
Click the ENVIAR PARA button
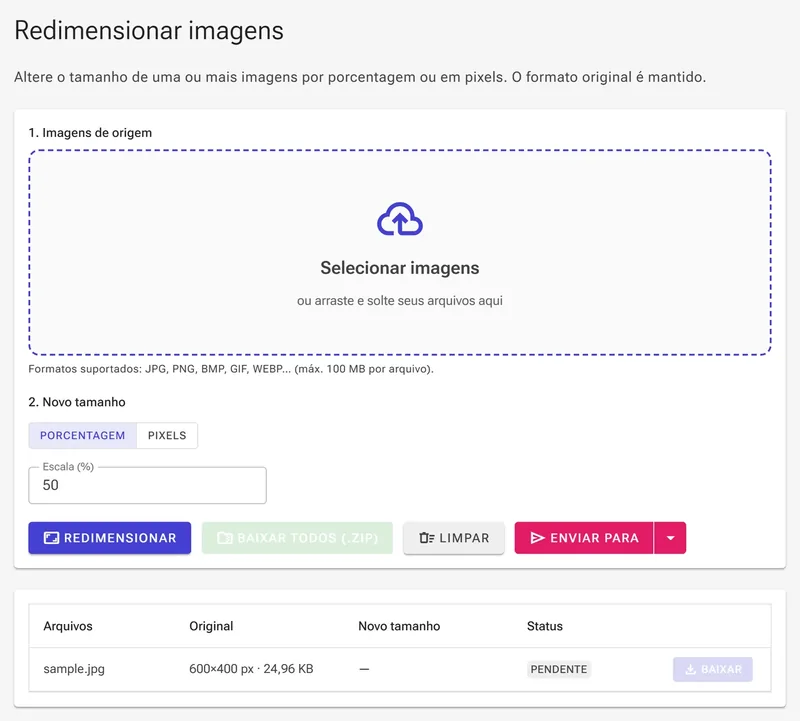click(584, 538)
